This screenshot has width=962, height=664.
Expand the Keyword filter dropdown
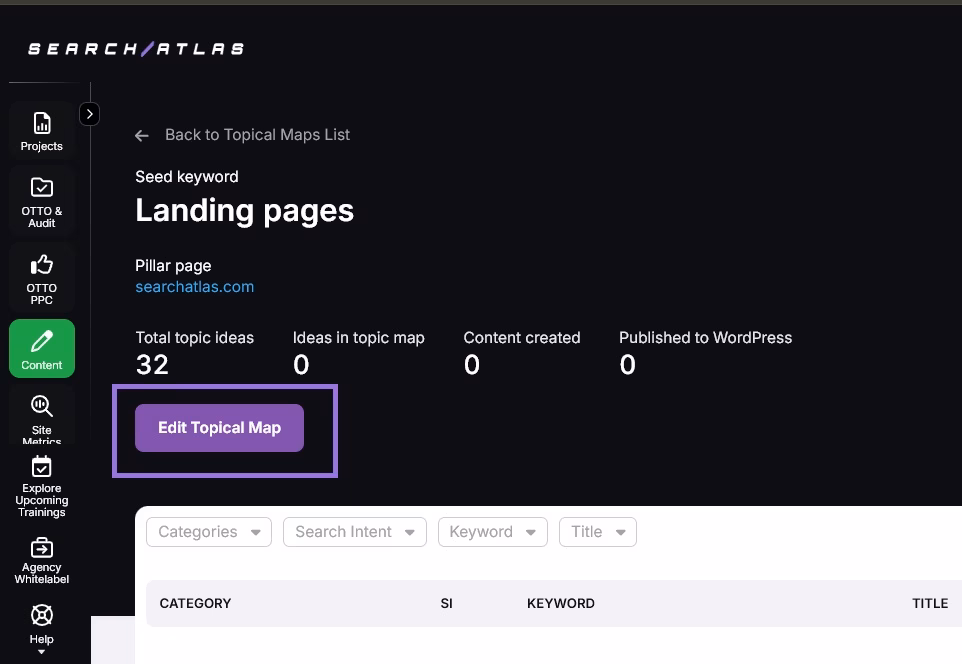pyautogui.click(x=492, y=532)
